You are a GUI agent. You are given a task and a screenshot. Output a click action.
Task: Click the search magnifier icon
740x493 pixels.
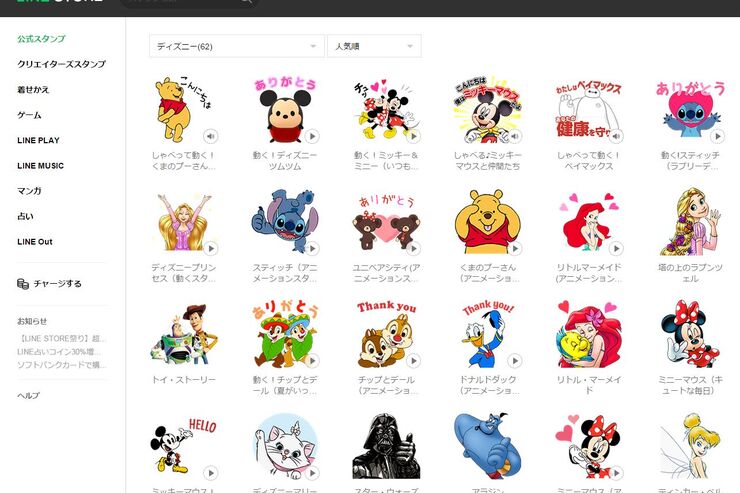pyautogui.click(x=247, y=1)
